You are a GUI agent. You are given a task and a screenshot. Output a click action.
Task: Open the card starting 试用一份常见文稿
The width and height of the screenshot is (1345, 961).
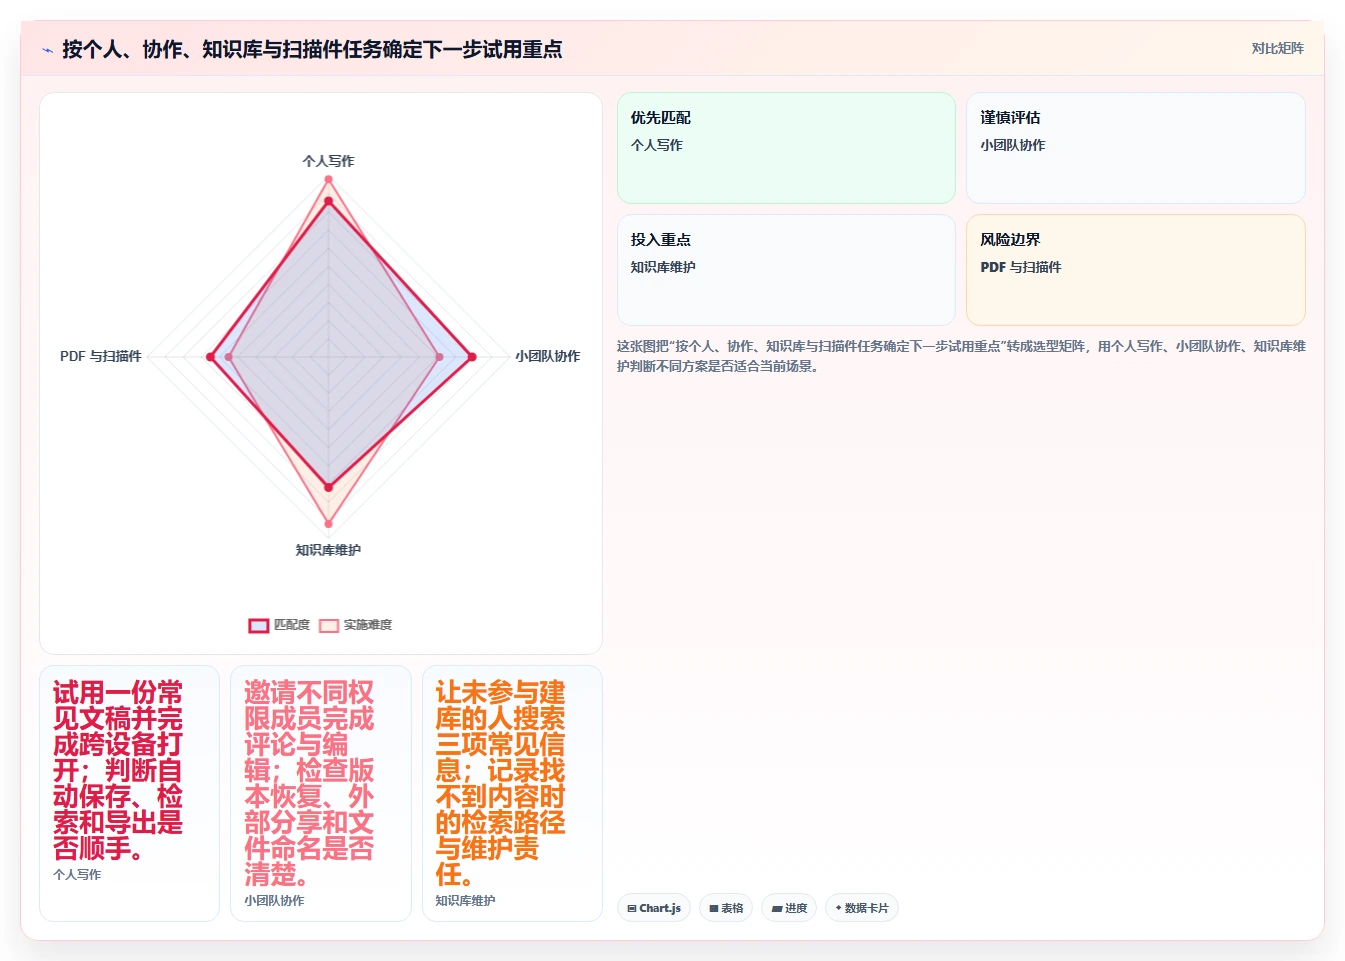click(129, 793)
